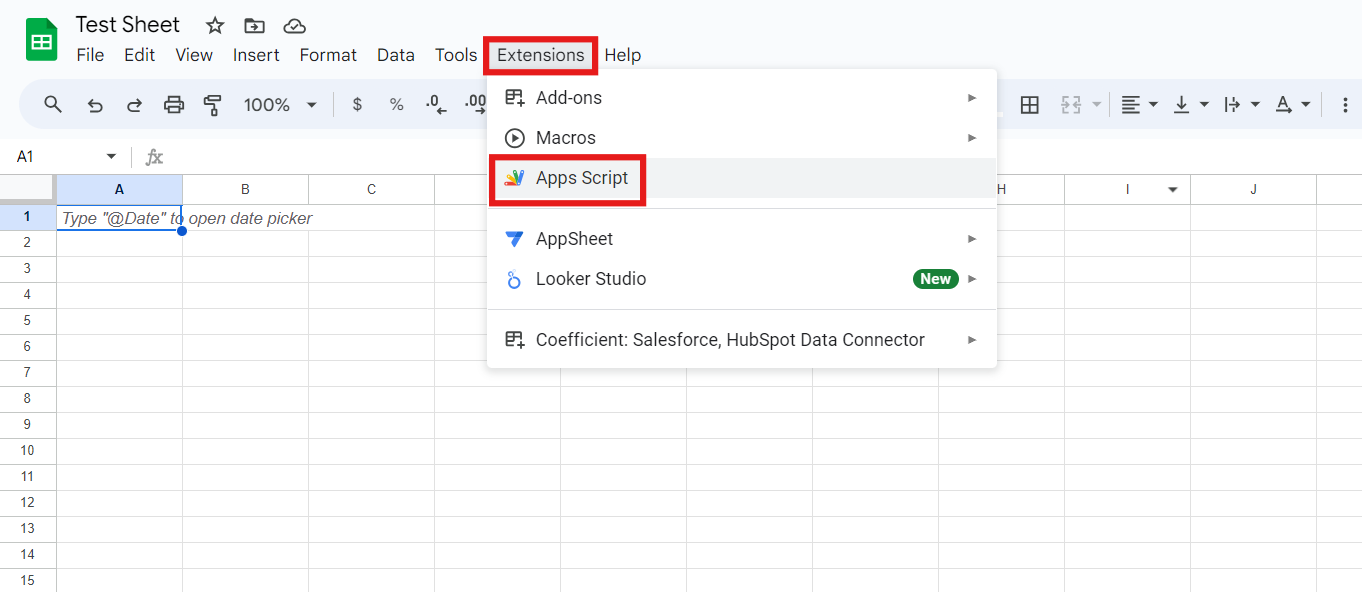Open the 100% zoom dropdown
1362x592 pixels.
(311, 104)
